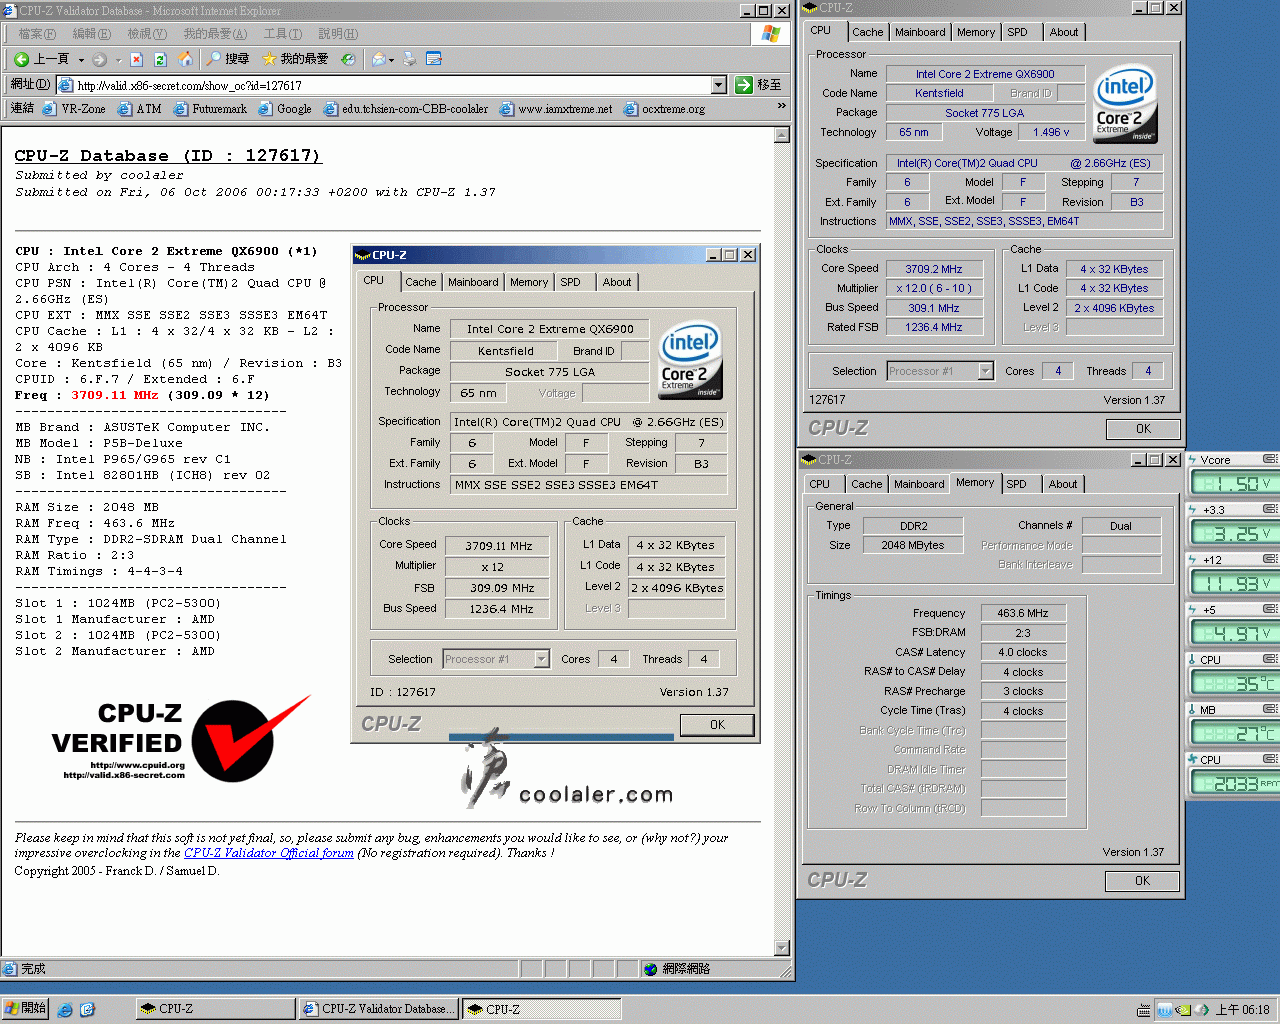Click the Core Speed 3709.2 MHz value
Viewport: 1280px width, 1024px height.
[x=934, y=269]
